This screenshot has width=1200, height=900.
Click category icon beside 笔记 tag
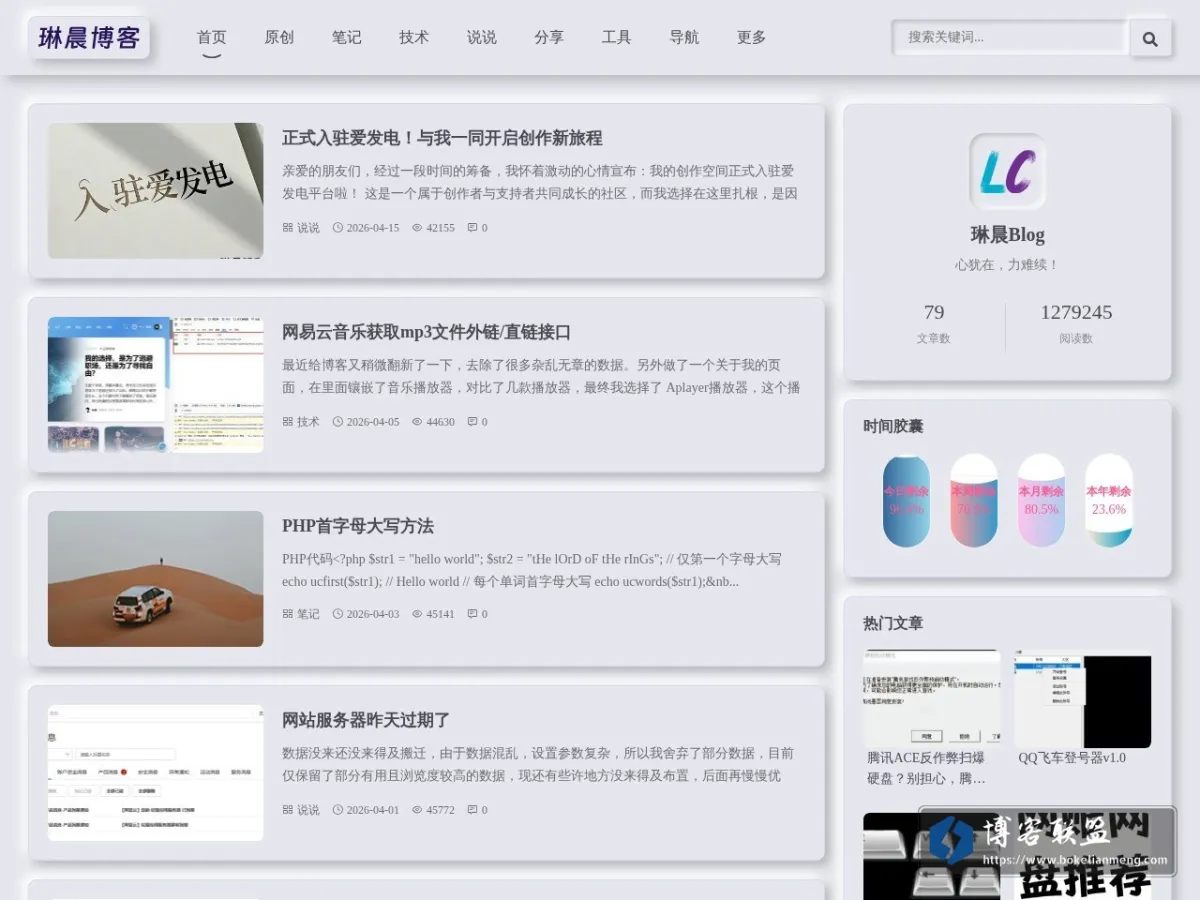[288, 614]
